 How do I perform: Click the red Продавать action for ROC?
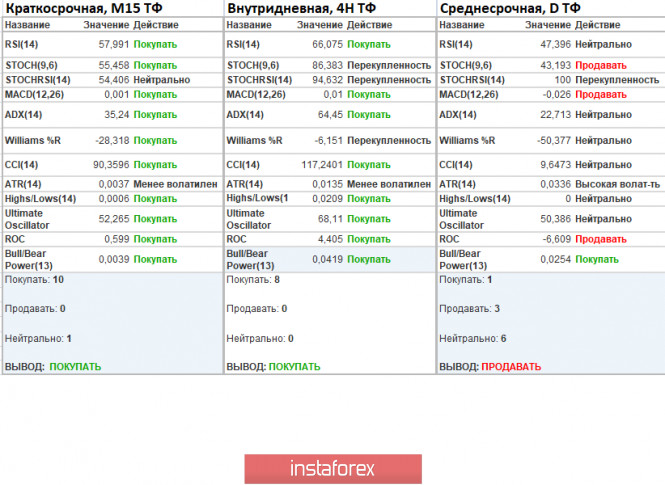(x=601, y=240)
